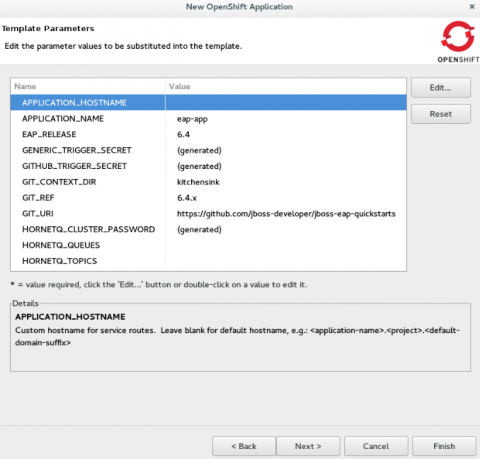Cancel the New OpenShift Application wizard
The width and height of the screenshot is (480, 459).
(376, 446)
